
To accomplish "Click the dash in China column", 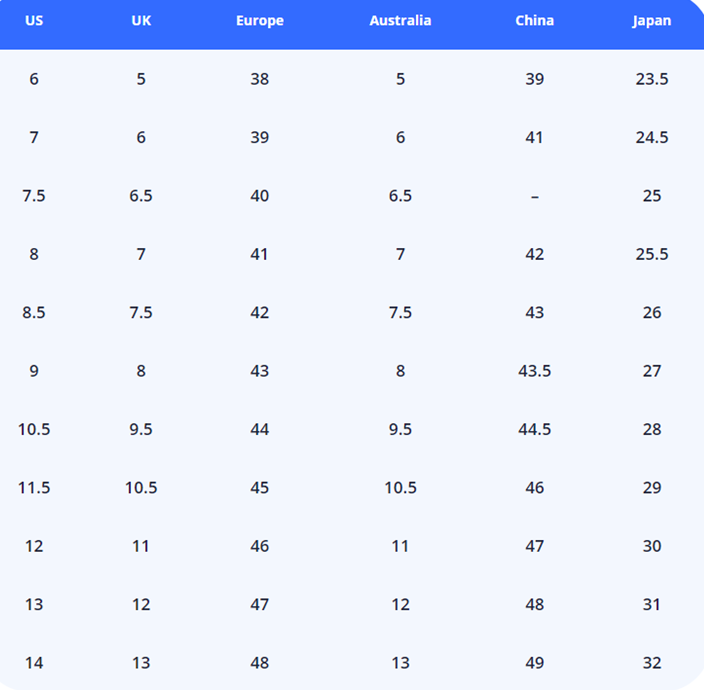I will [x=534, y=196].
